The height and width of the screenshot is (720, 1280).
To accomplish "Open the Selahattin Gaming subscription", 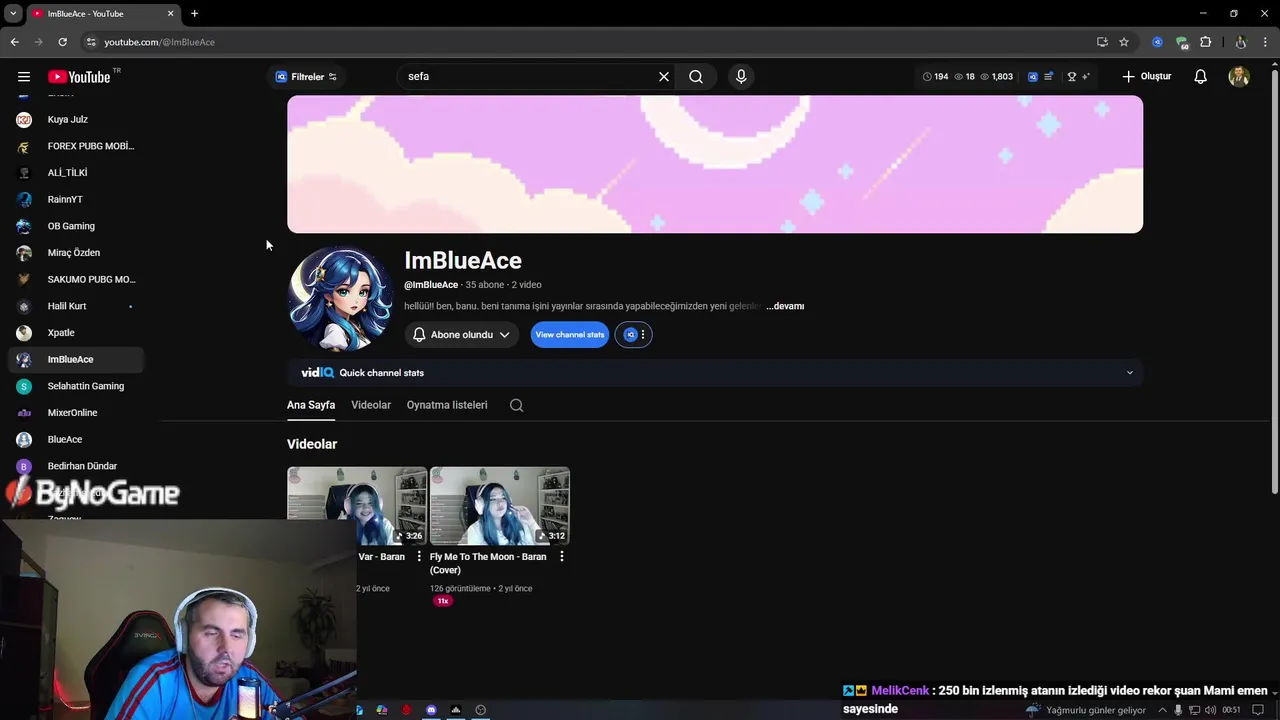I will point(76,386).
